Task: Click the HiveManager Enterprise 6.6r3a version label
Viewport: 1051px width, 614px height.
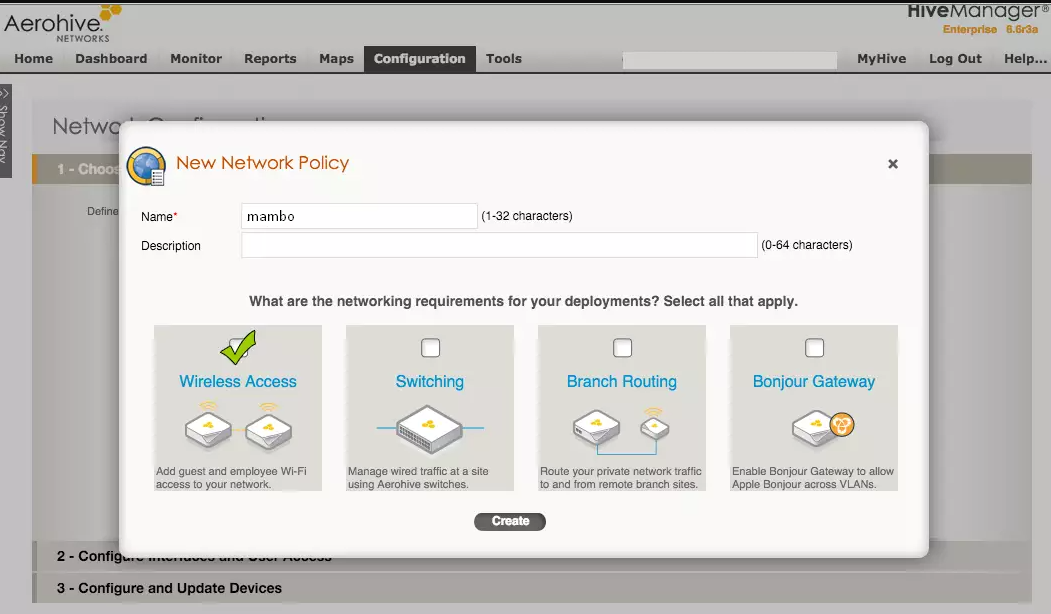Action: [x=991, y=29]
